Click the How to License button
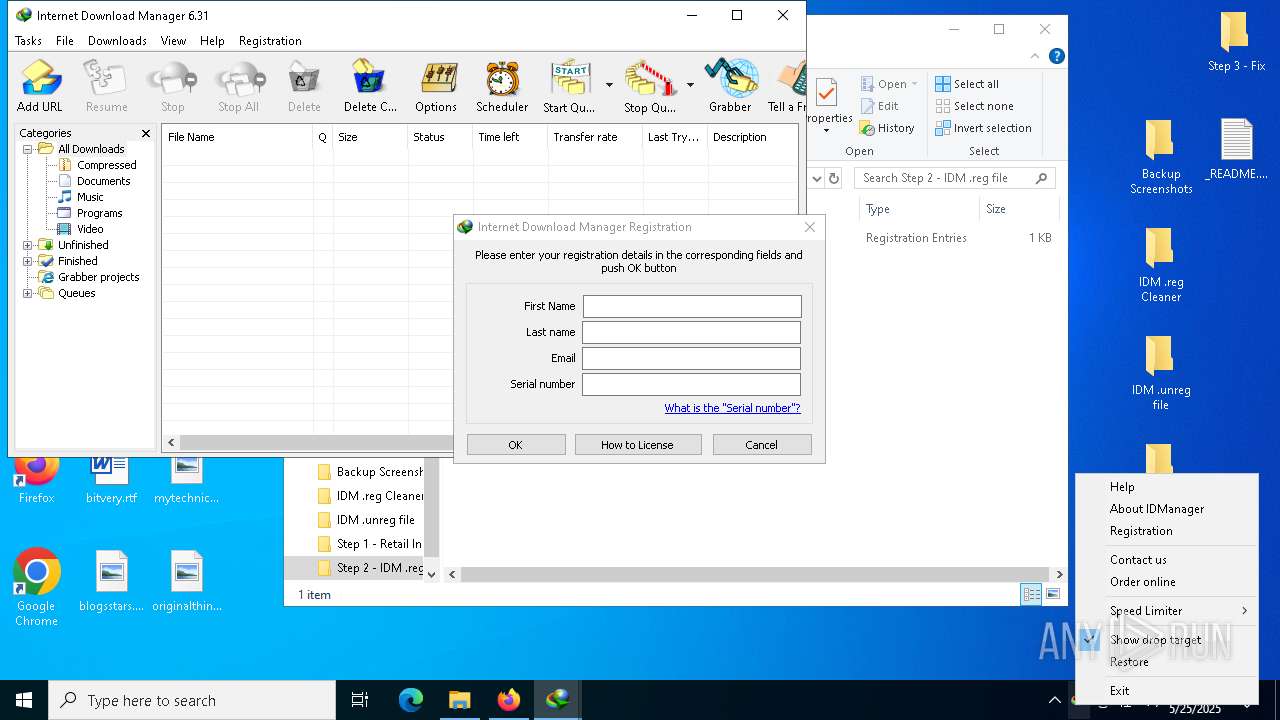This screenshot has height=720, width=1280. point(638,445)
